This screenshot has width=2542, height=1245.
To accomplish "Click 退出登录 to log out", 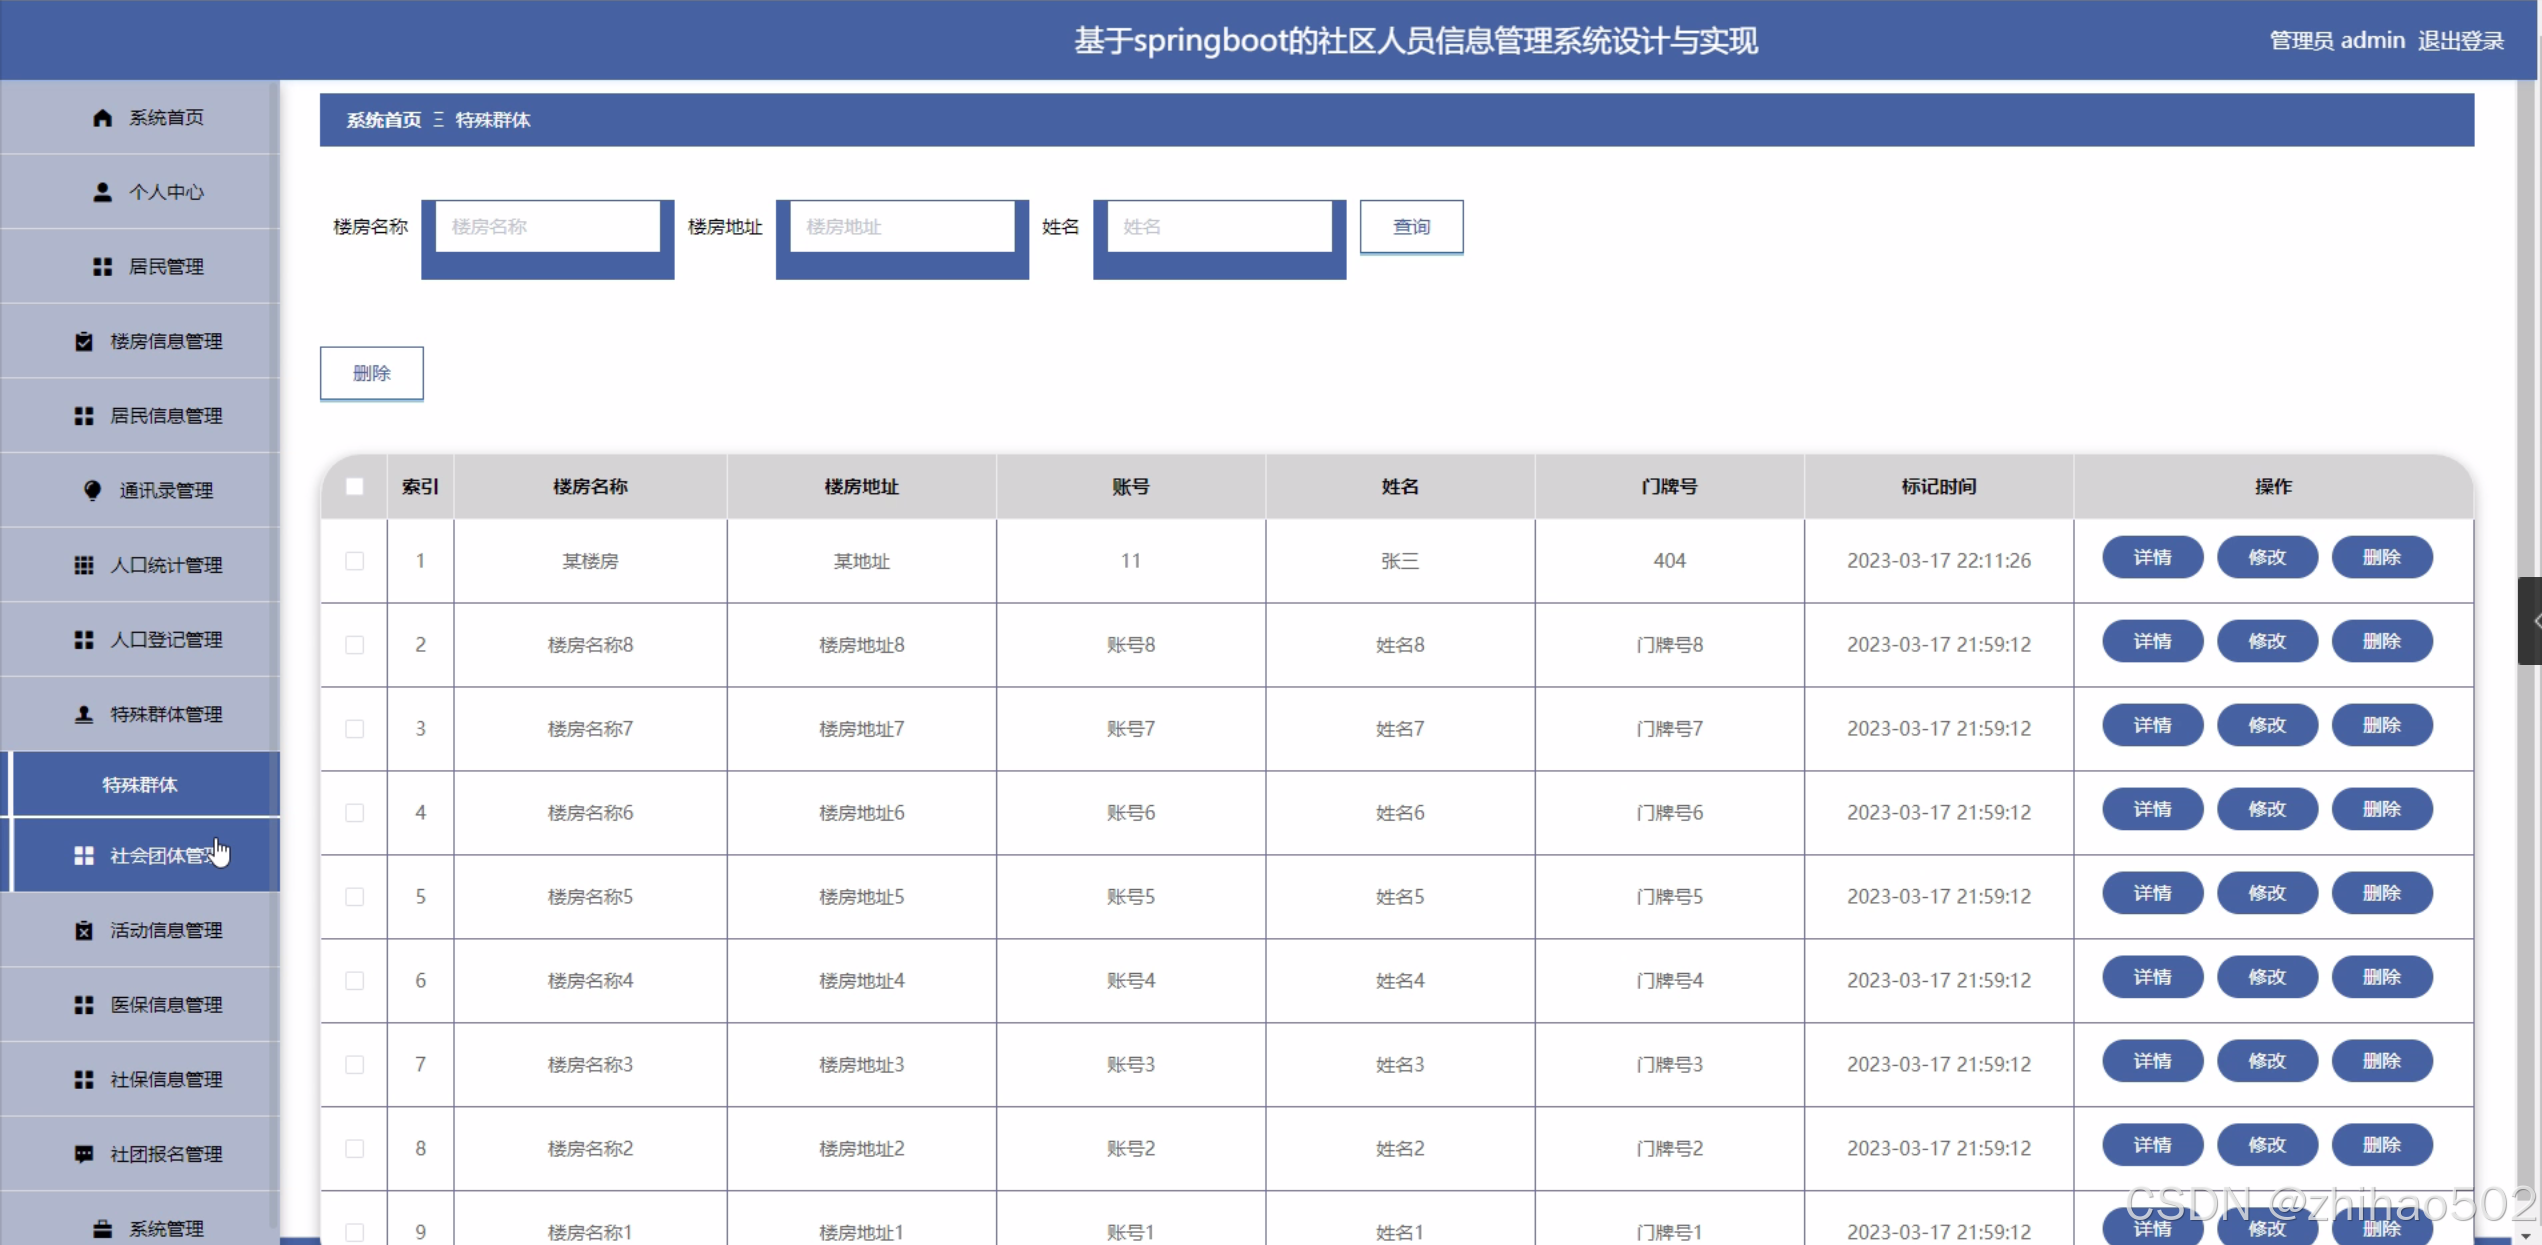I will pyautogui.click(x=2460, y=41).
